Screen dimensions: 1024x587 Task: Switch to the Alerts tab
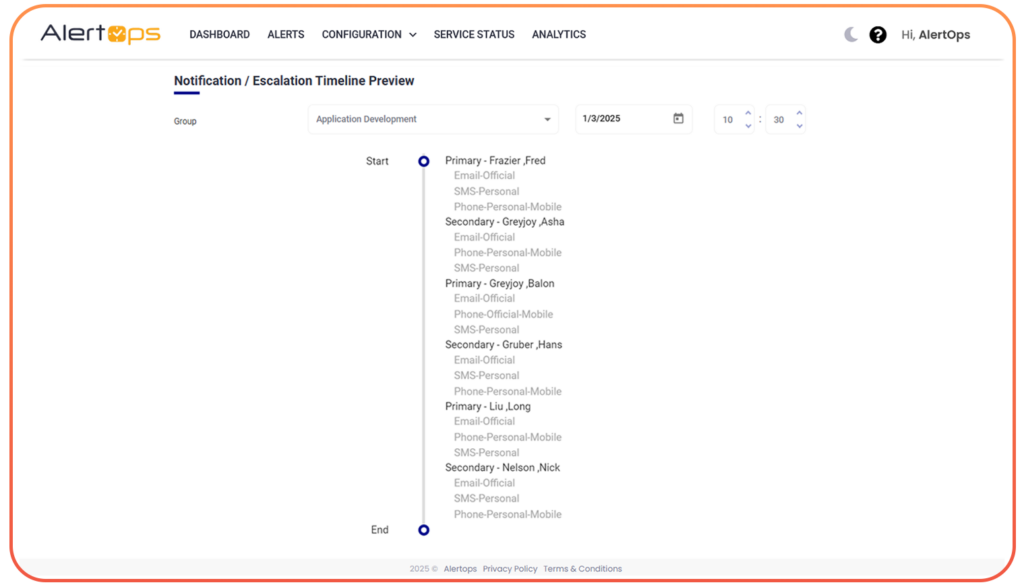click(x=285, y=34)
